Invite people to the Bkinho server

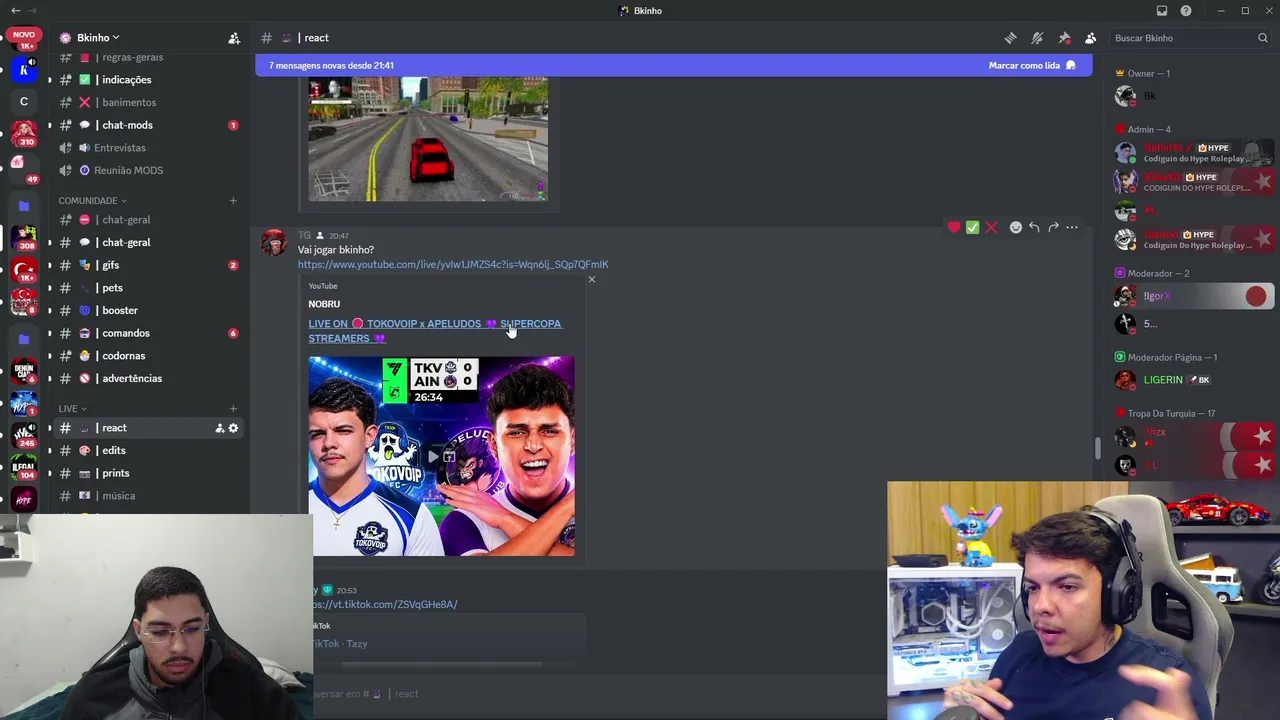pyautogui.click(x=234, y=38)
